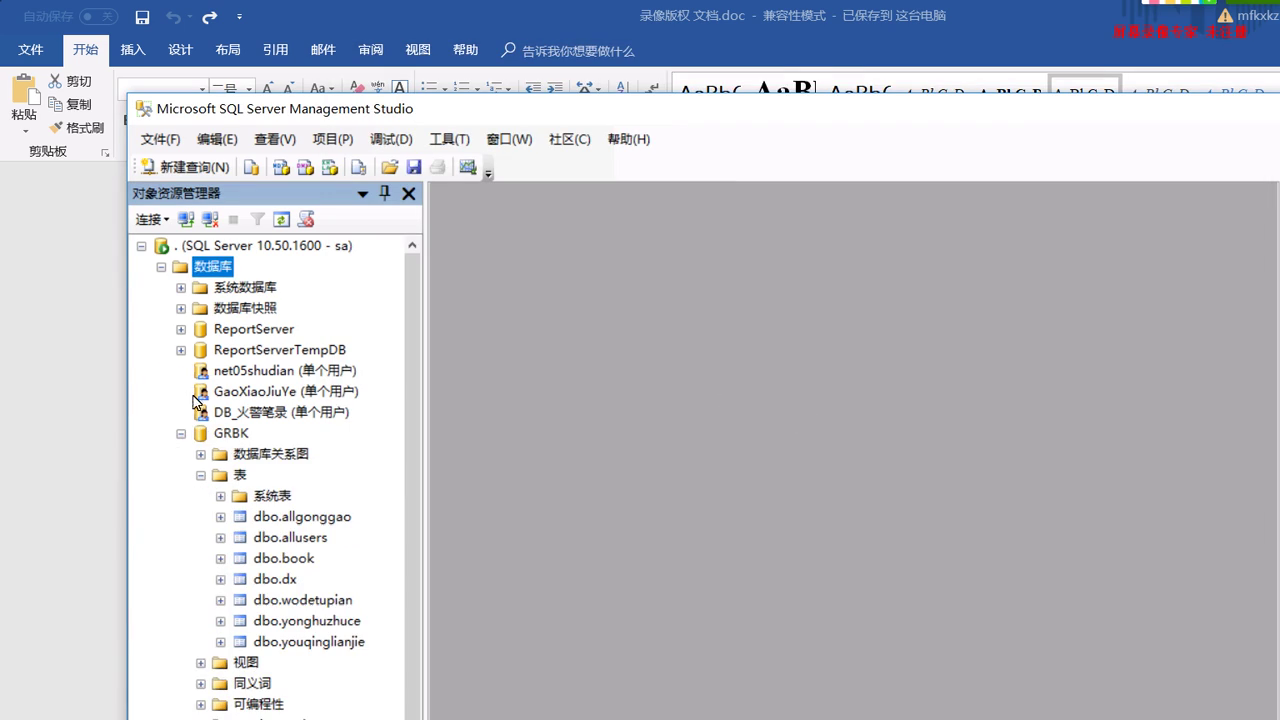Refresh the Object Explorer tree
The height and width of the screenshot is (720, 1280).
[282, 219]
